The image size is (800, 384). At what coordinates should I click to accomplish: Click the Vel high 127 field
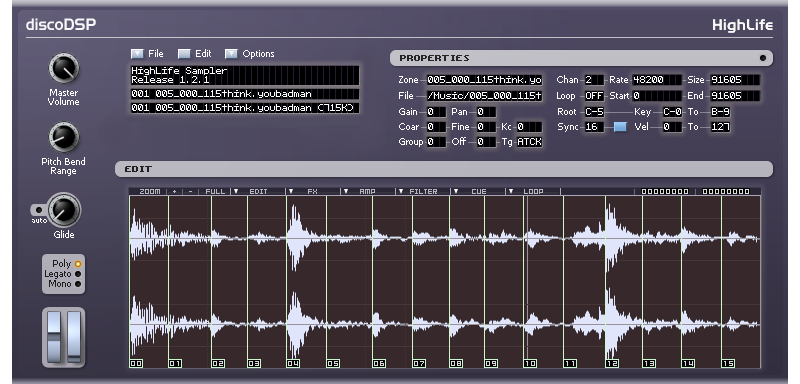(x=720, y=127)
